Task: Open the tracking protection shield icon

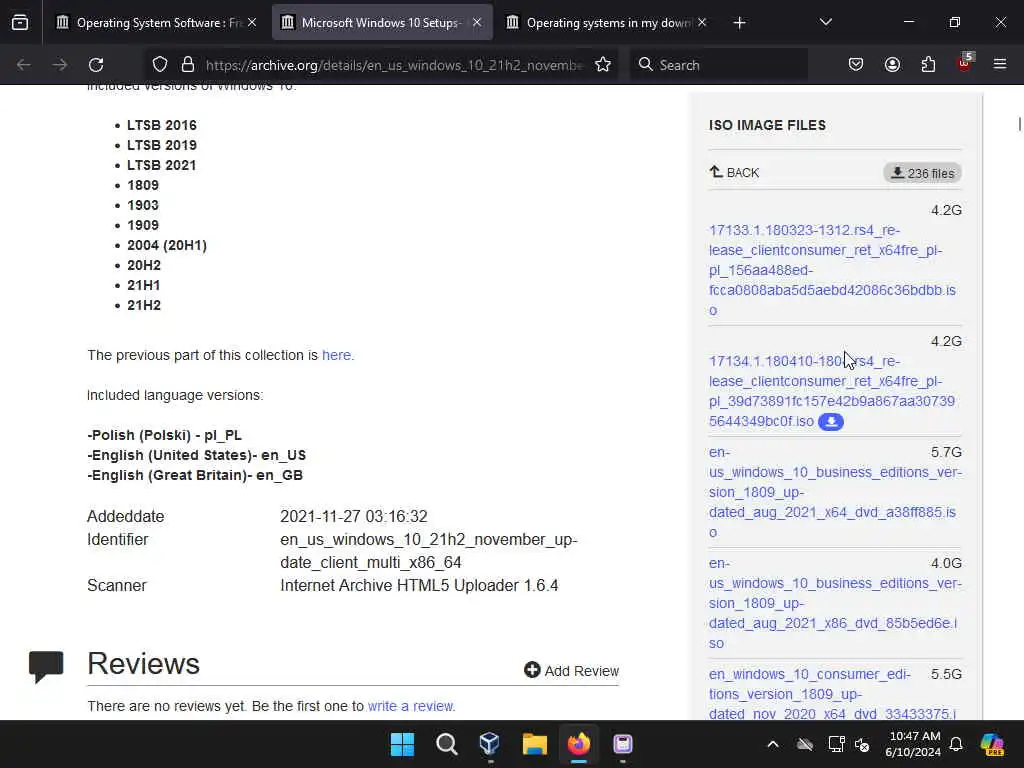Action: [160, 65]
